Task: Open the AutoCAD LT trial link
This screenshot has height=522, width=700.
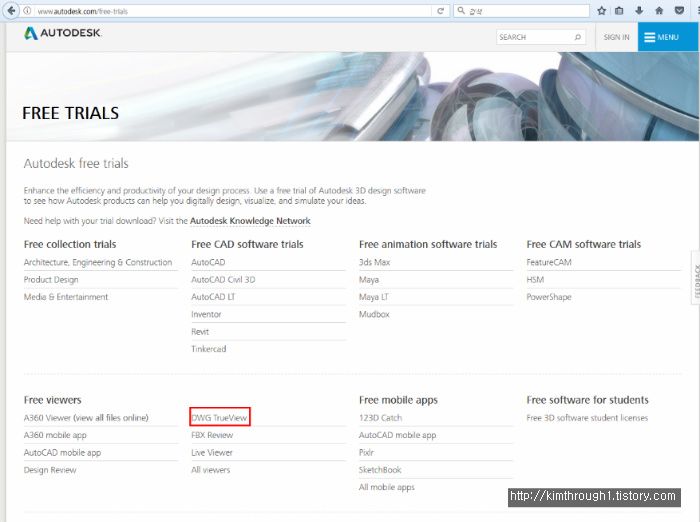Action: (213, 297)
